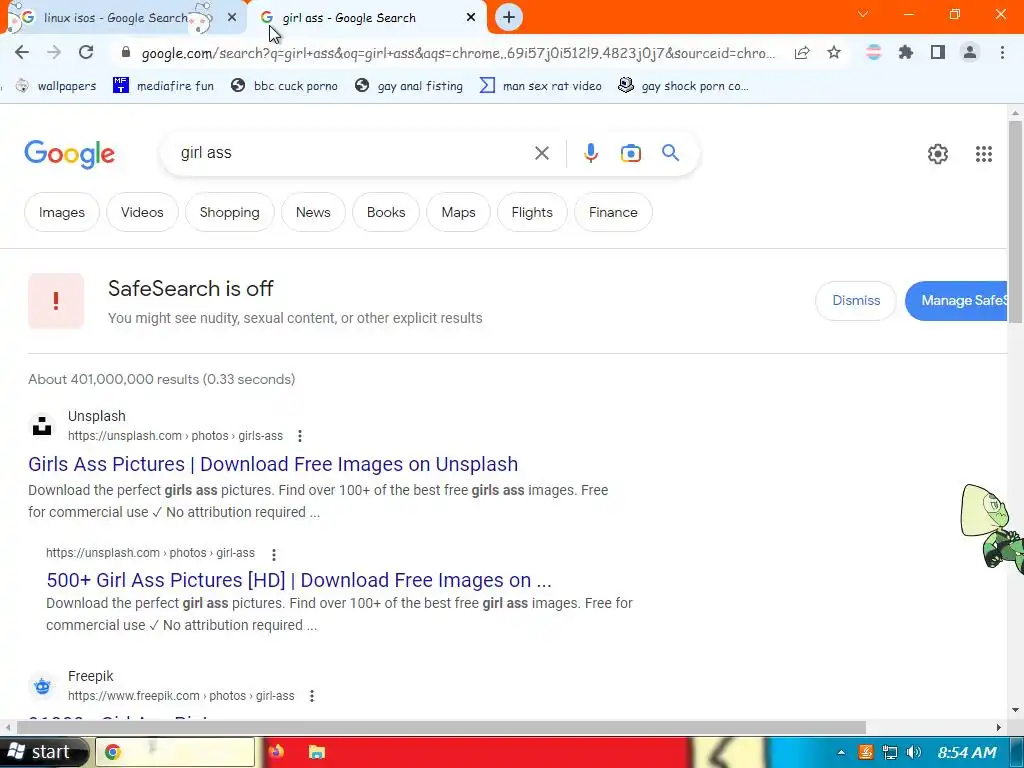
Task: Launch Firefox from the taskbar
Action: pos(276,752)
